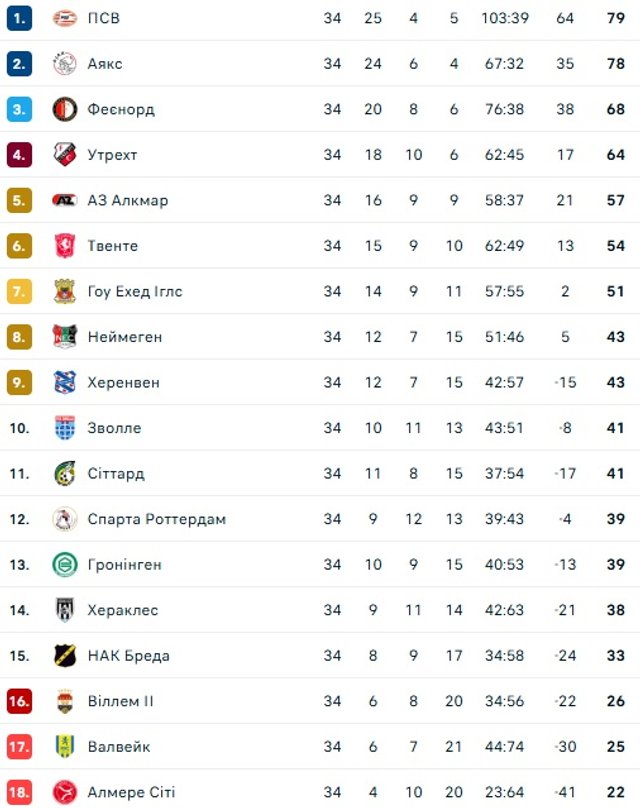Click the Heerenveen club crest
The image size is (640, 808).
[x=65, y=382]
